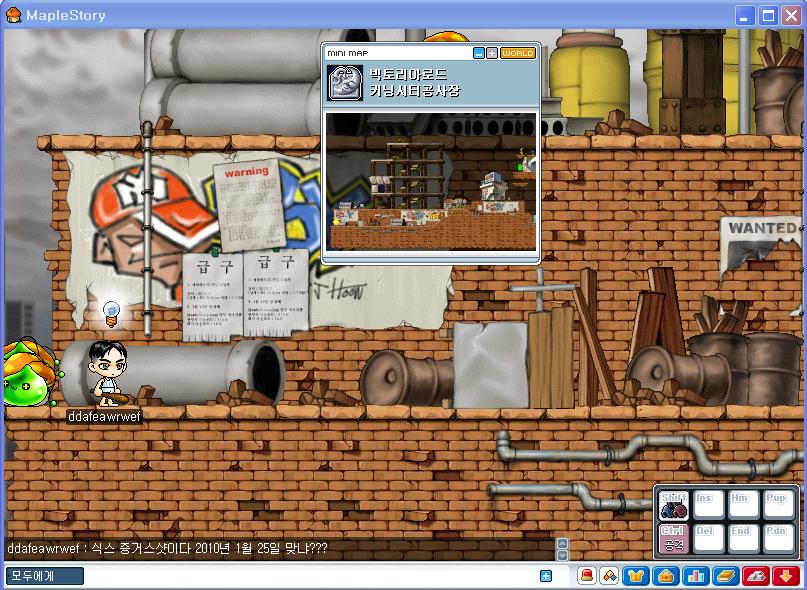Screen dimensions: 807x590
Task: Click the Victoria Road map emblem icon
Action: click(x=346, y=82)
